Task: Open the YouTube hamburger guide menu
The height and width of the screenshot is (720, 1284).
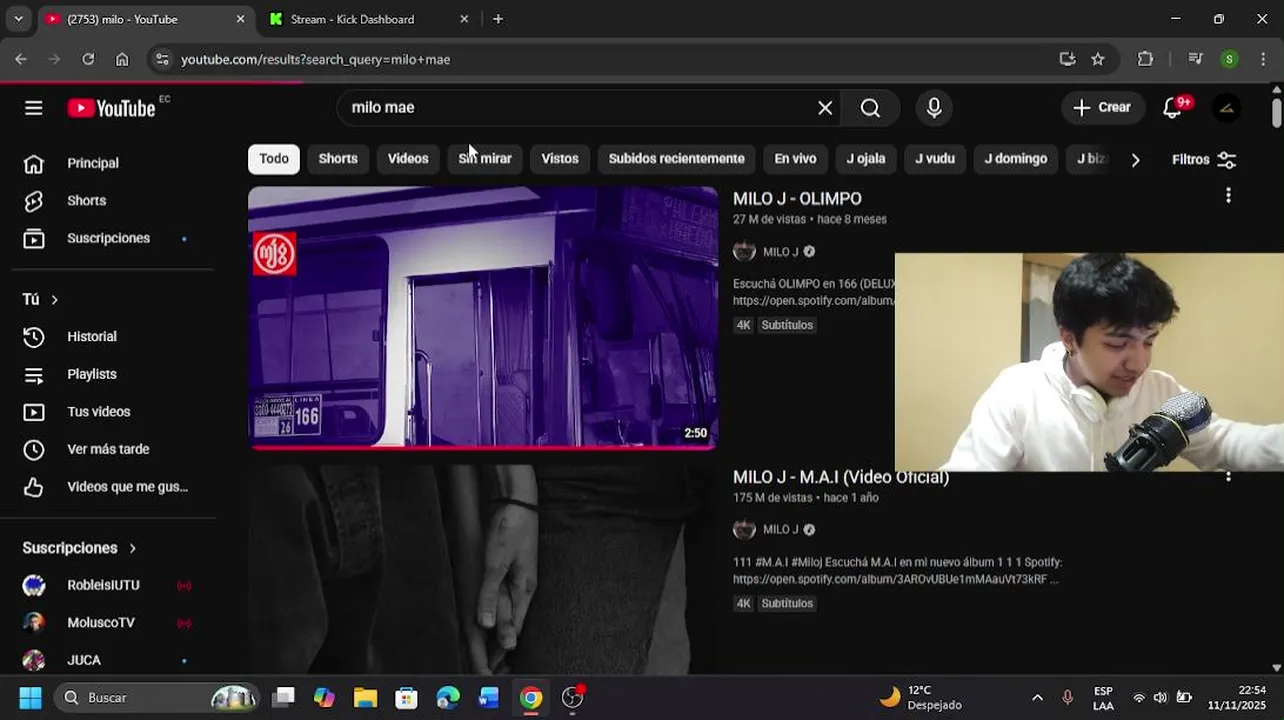Action: (33, 108)
